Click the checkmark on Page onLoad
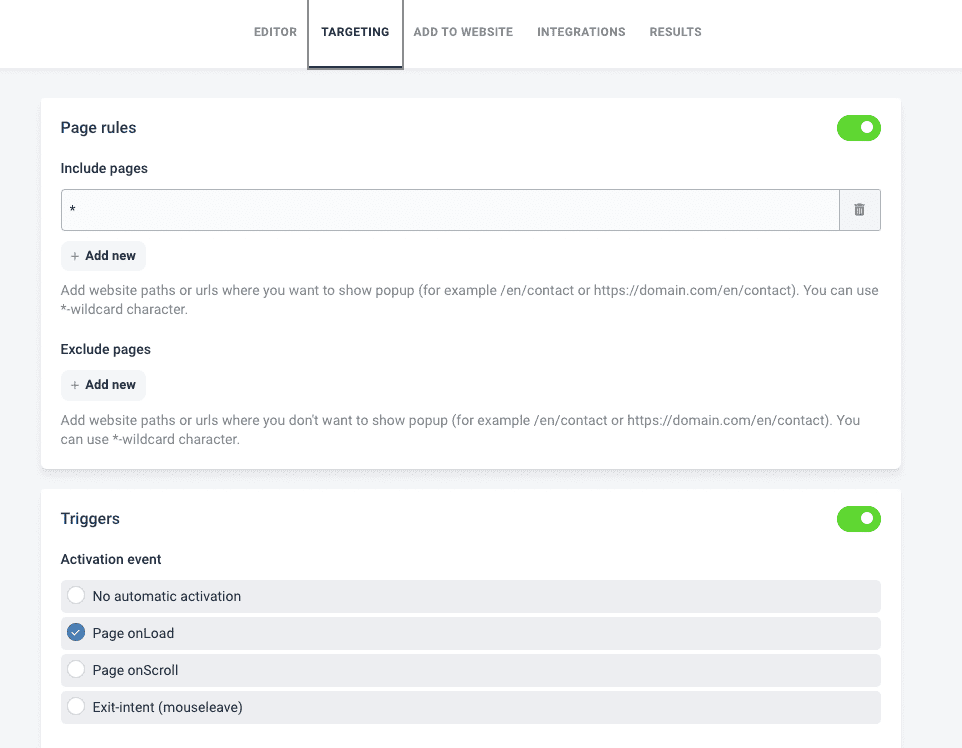The width and height of the screenshot is (962, 748). (76, 633)
